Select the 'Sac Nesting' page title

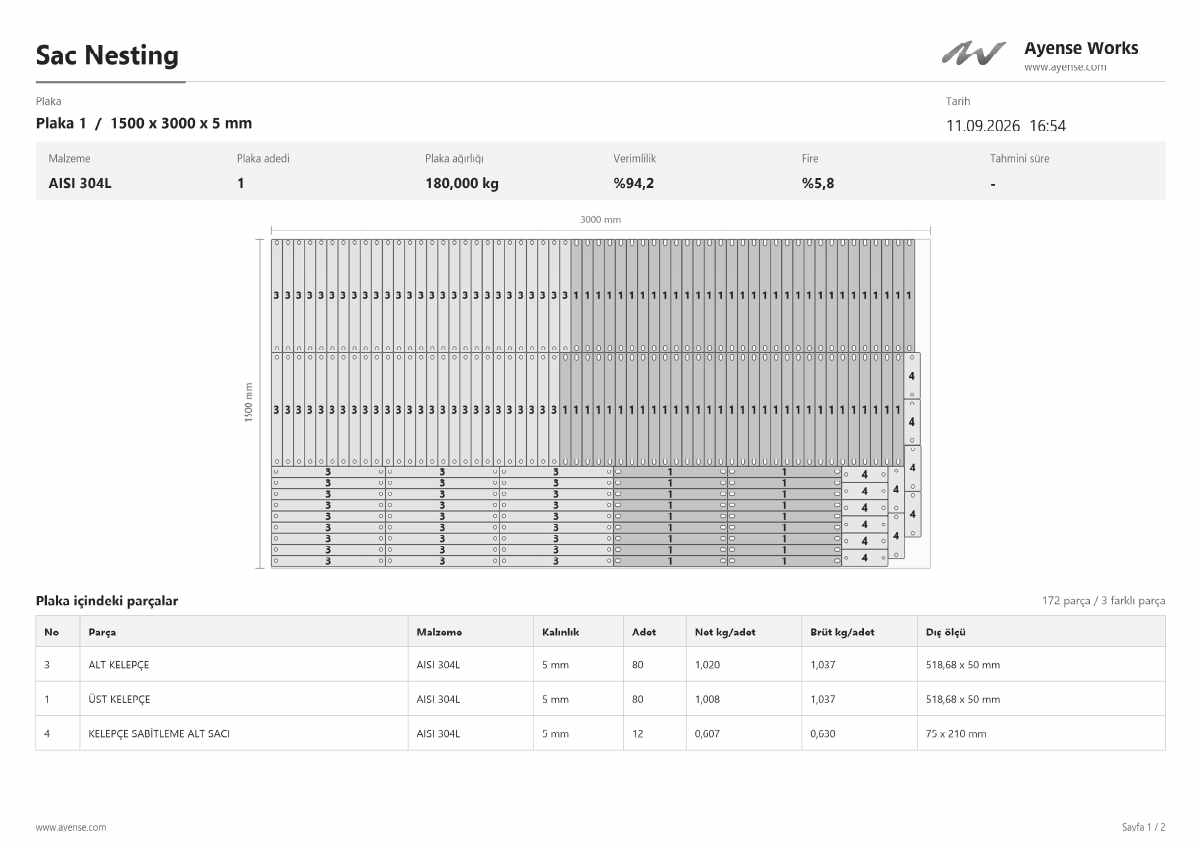pyautogui.click(x=107, y=55)
